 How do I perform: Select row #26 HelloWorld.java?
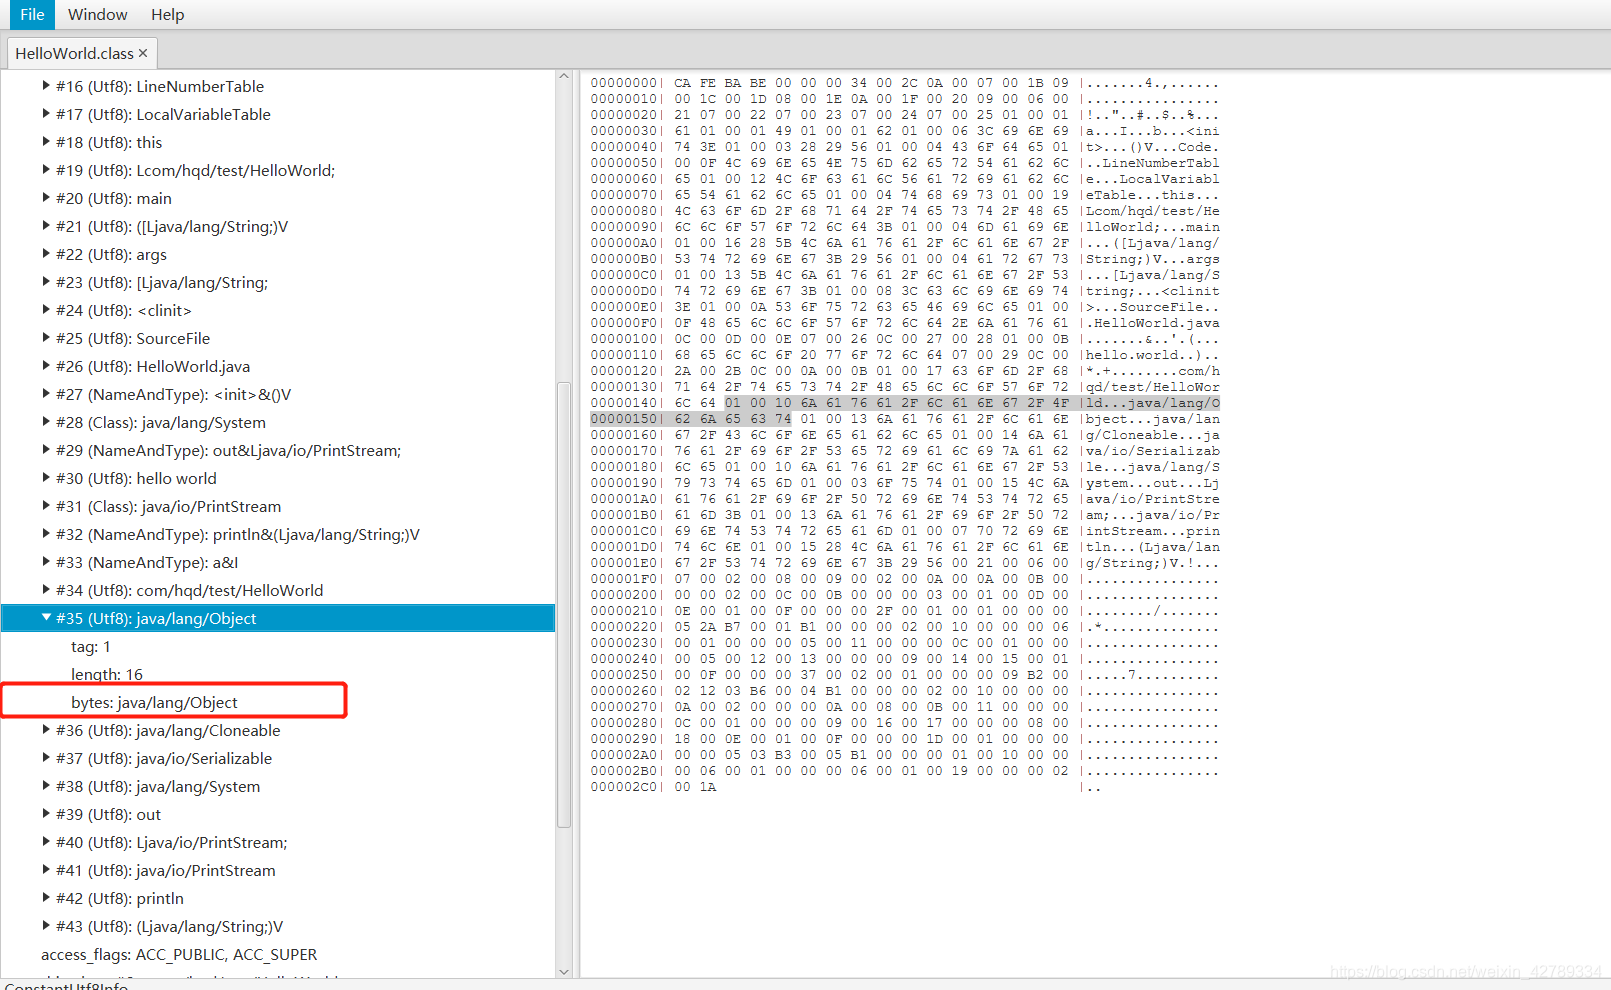point(278,366)
